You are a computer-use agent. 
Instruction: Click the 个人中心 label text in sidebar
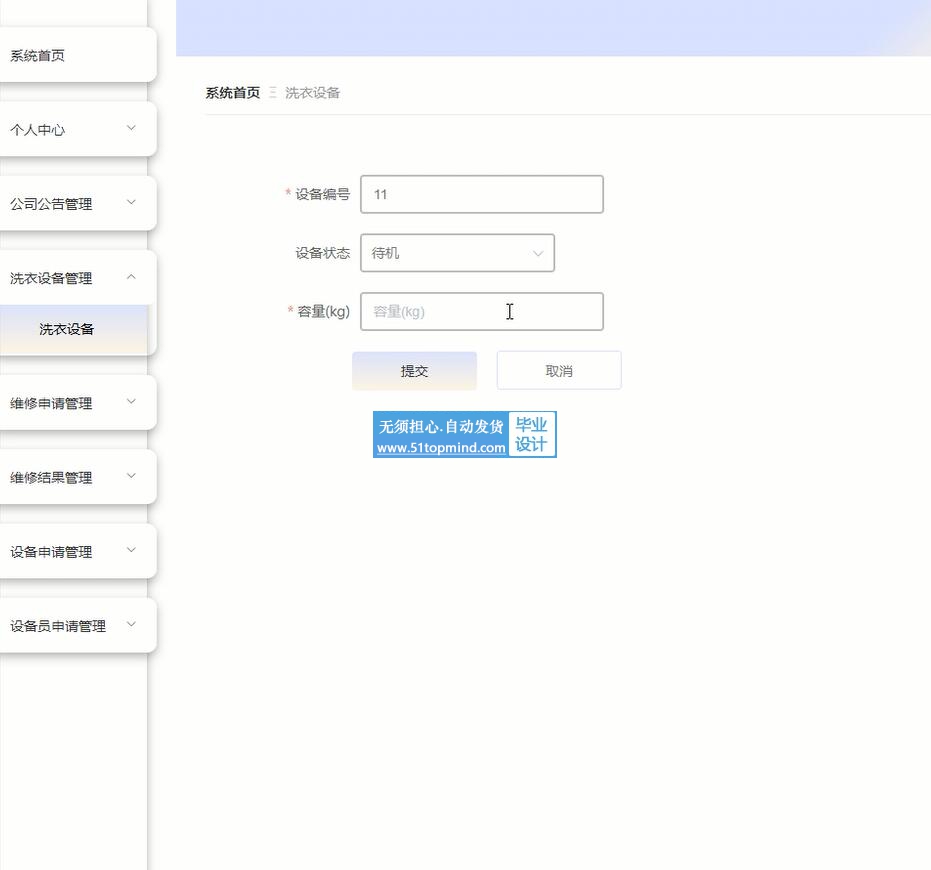point(38,130)
